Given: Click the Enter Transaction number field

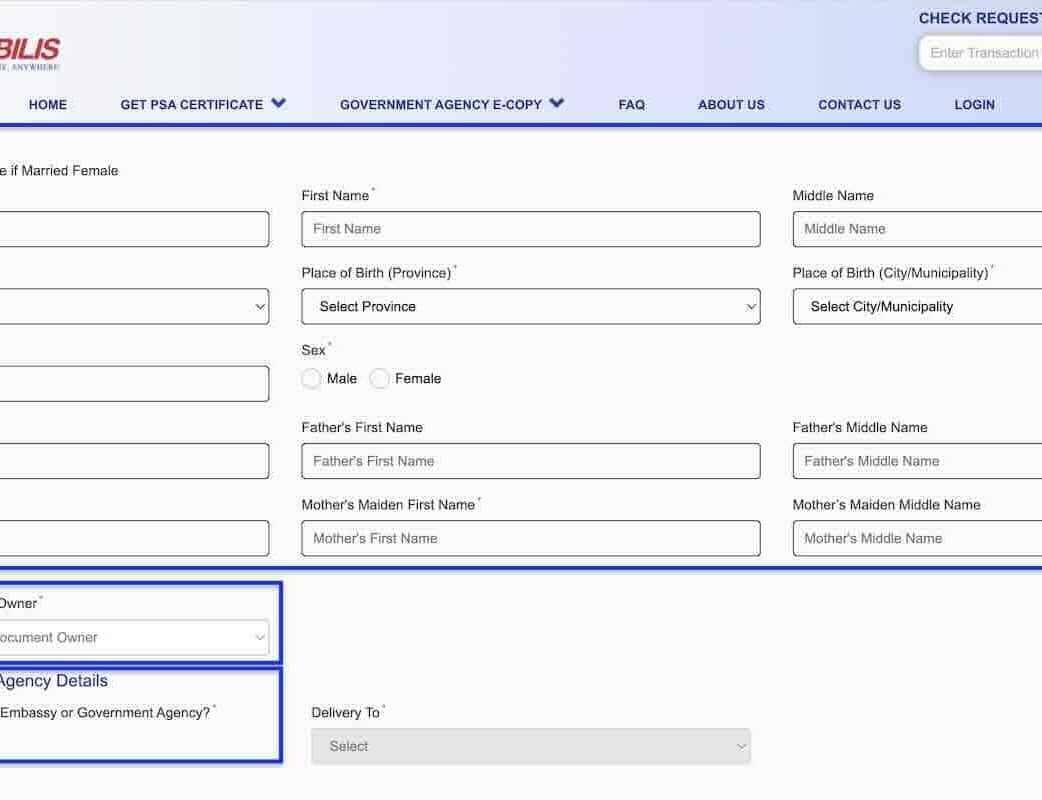Looking at the screenshot, I should coord(983,53).
